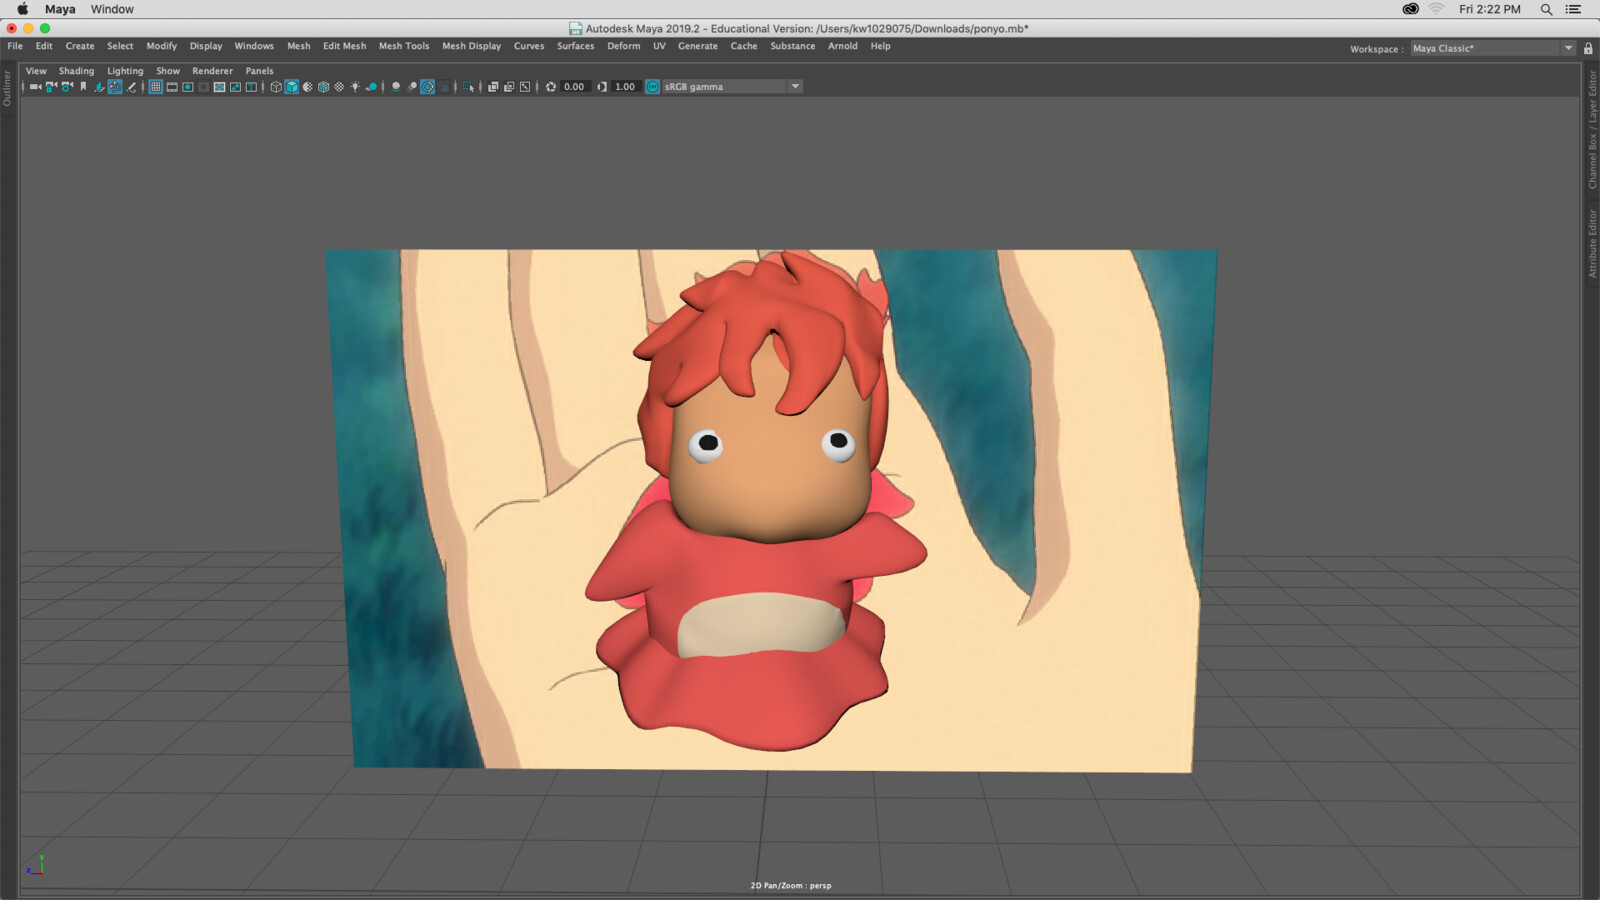
Task: Open Camera Attributes from panel toolbar
Action: (x=67, y=87)
